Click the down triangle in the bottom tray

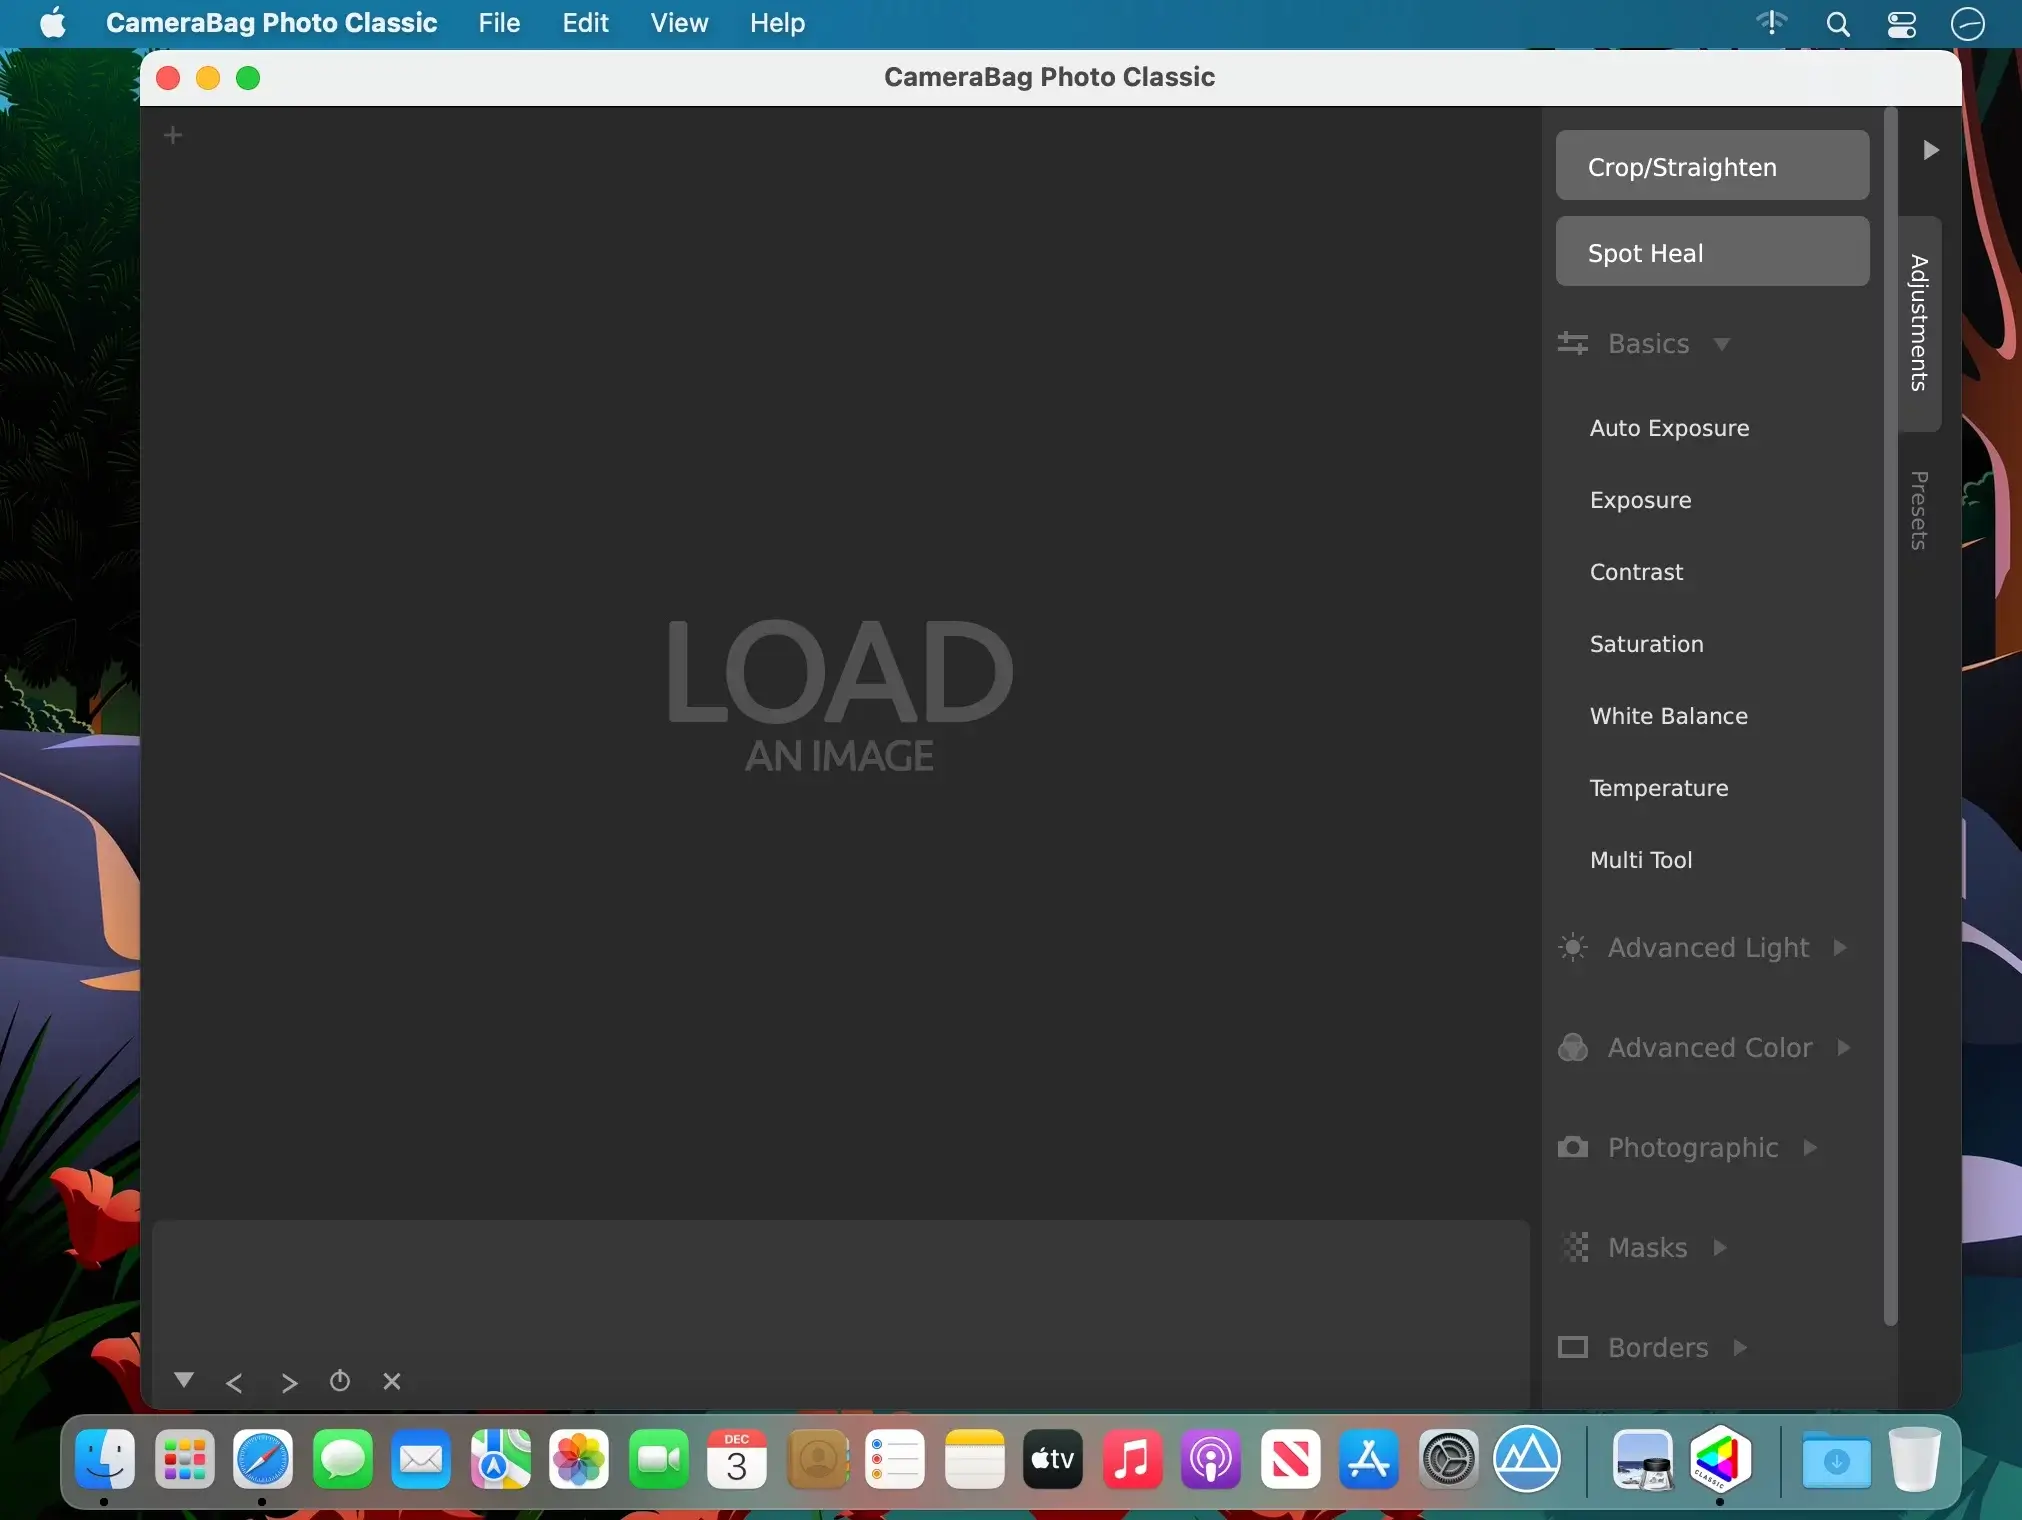(184, 1380)
